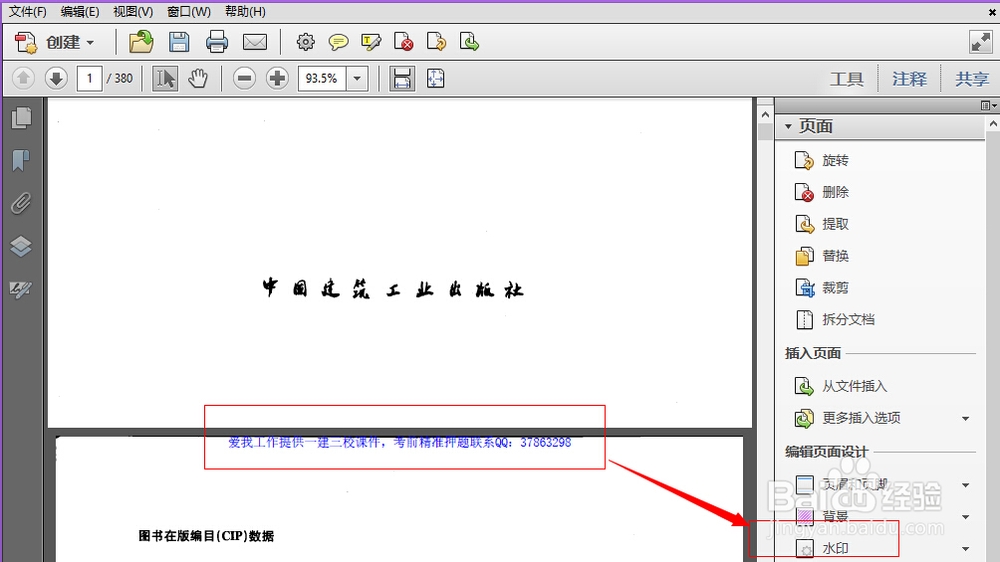
Task: Click toolbar insert page from file icon
Action: (x=469, y=42)
